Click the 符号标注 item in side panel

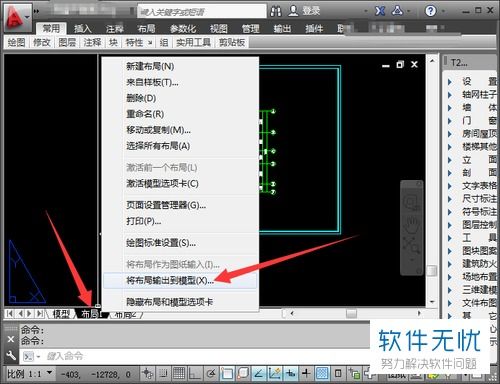coord(479,212)
